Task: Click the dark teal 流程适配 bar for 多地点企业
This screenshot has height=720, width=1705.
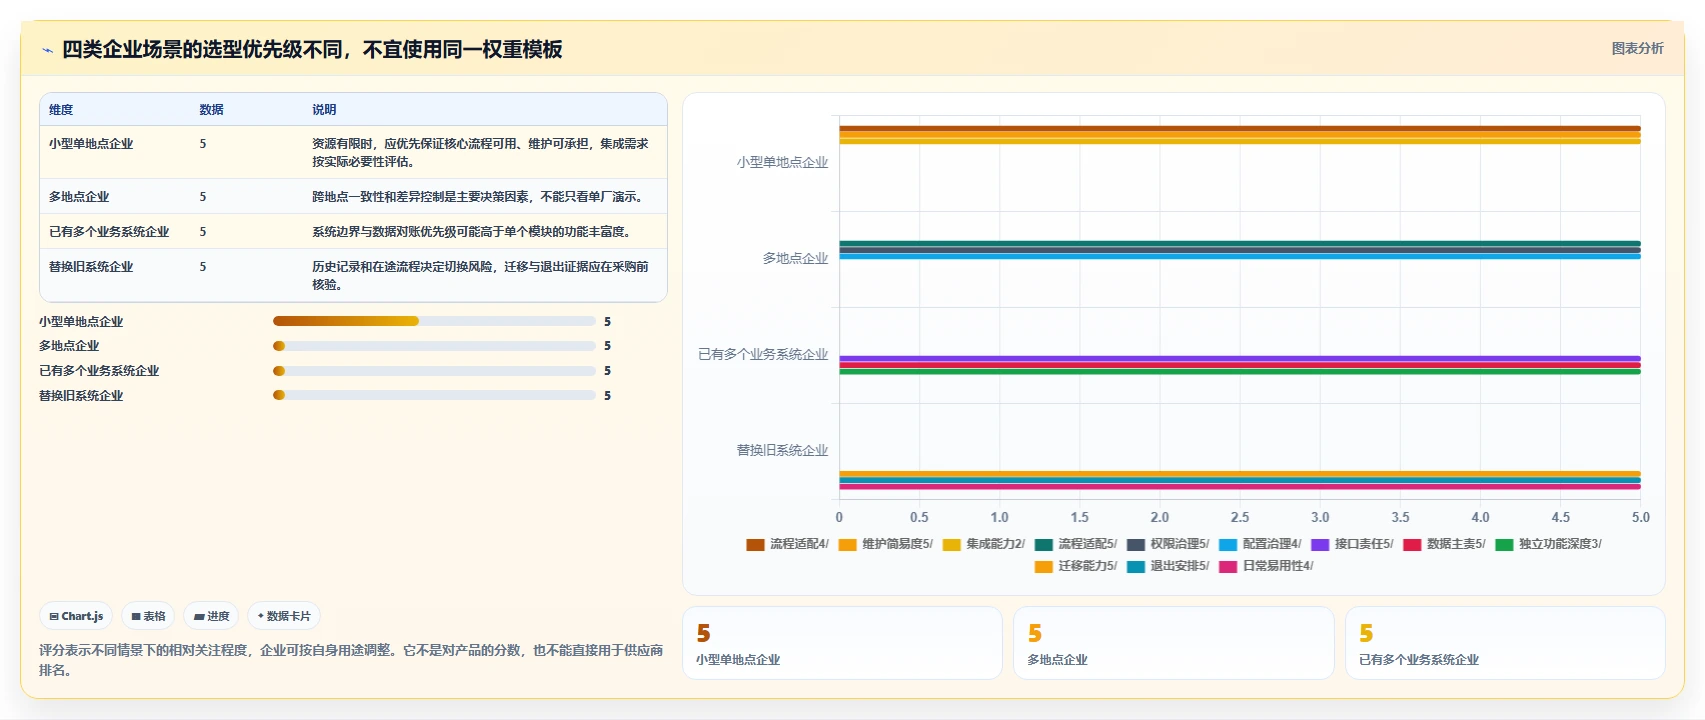Action: (x=1240, y=243)
